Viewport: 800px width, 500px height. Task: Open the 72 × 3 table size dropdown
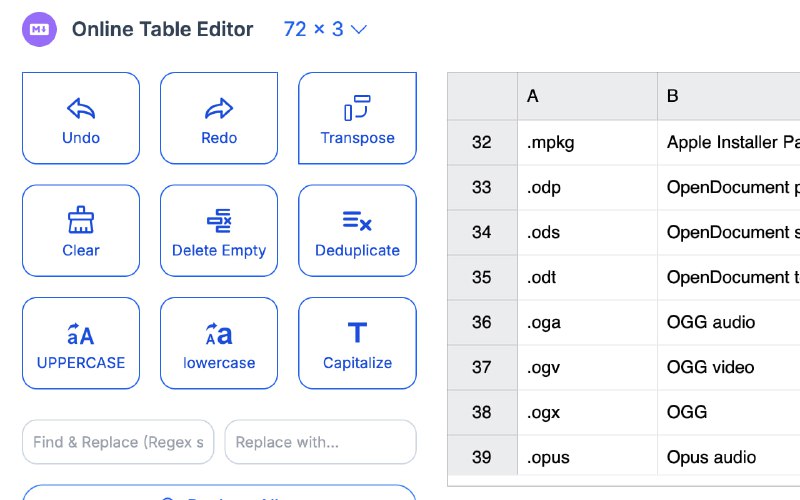point(325,30)
